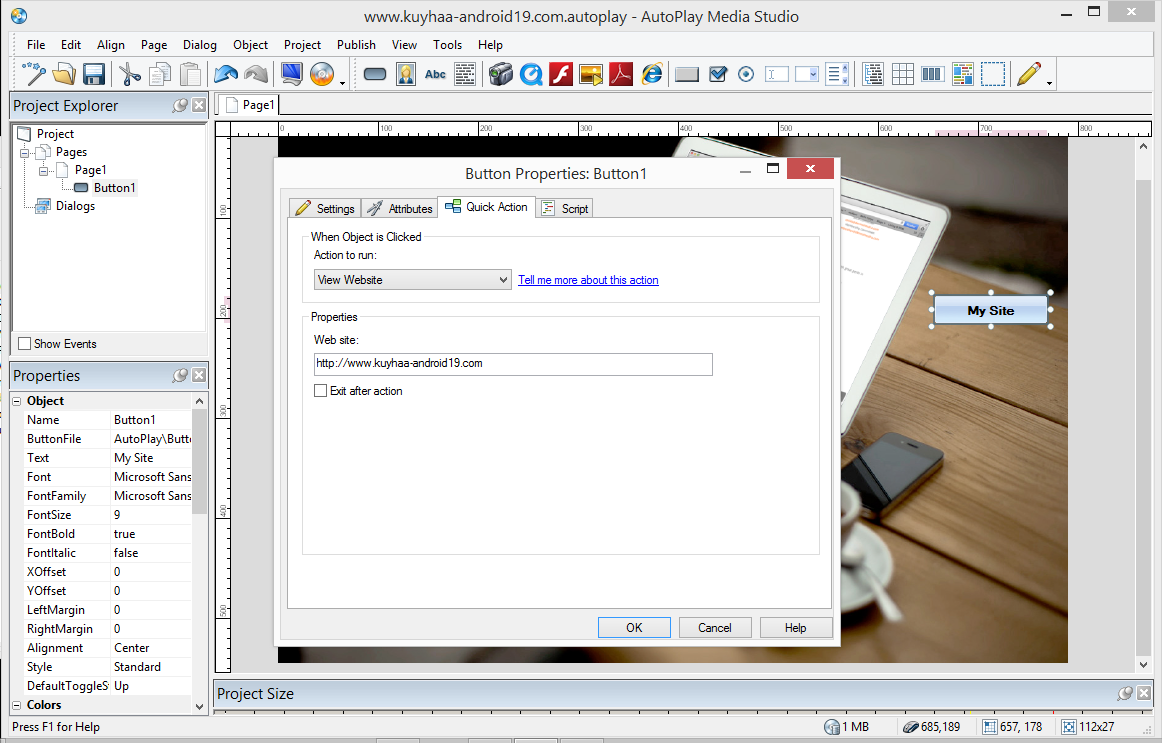
Task: Insert an Image object with portrait icon
Action: [x=406, y=74]
